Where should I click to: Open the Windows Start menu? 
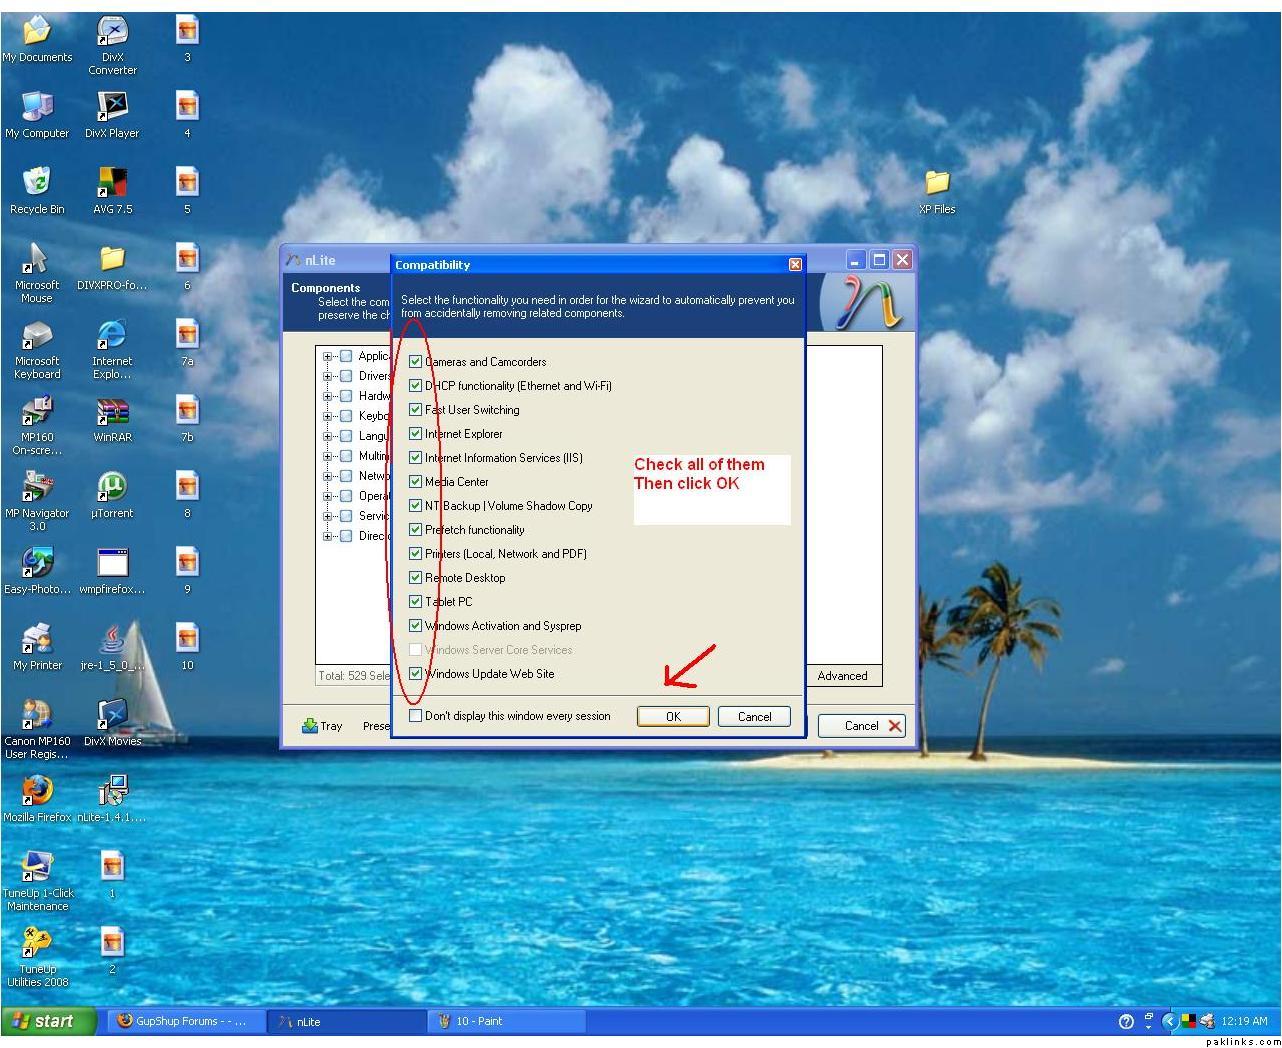(x=48, y=1021)
